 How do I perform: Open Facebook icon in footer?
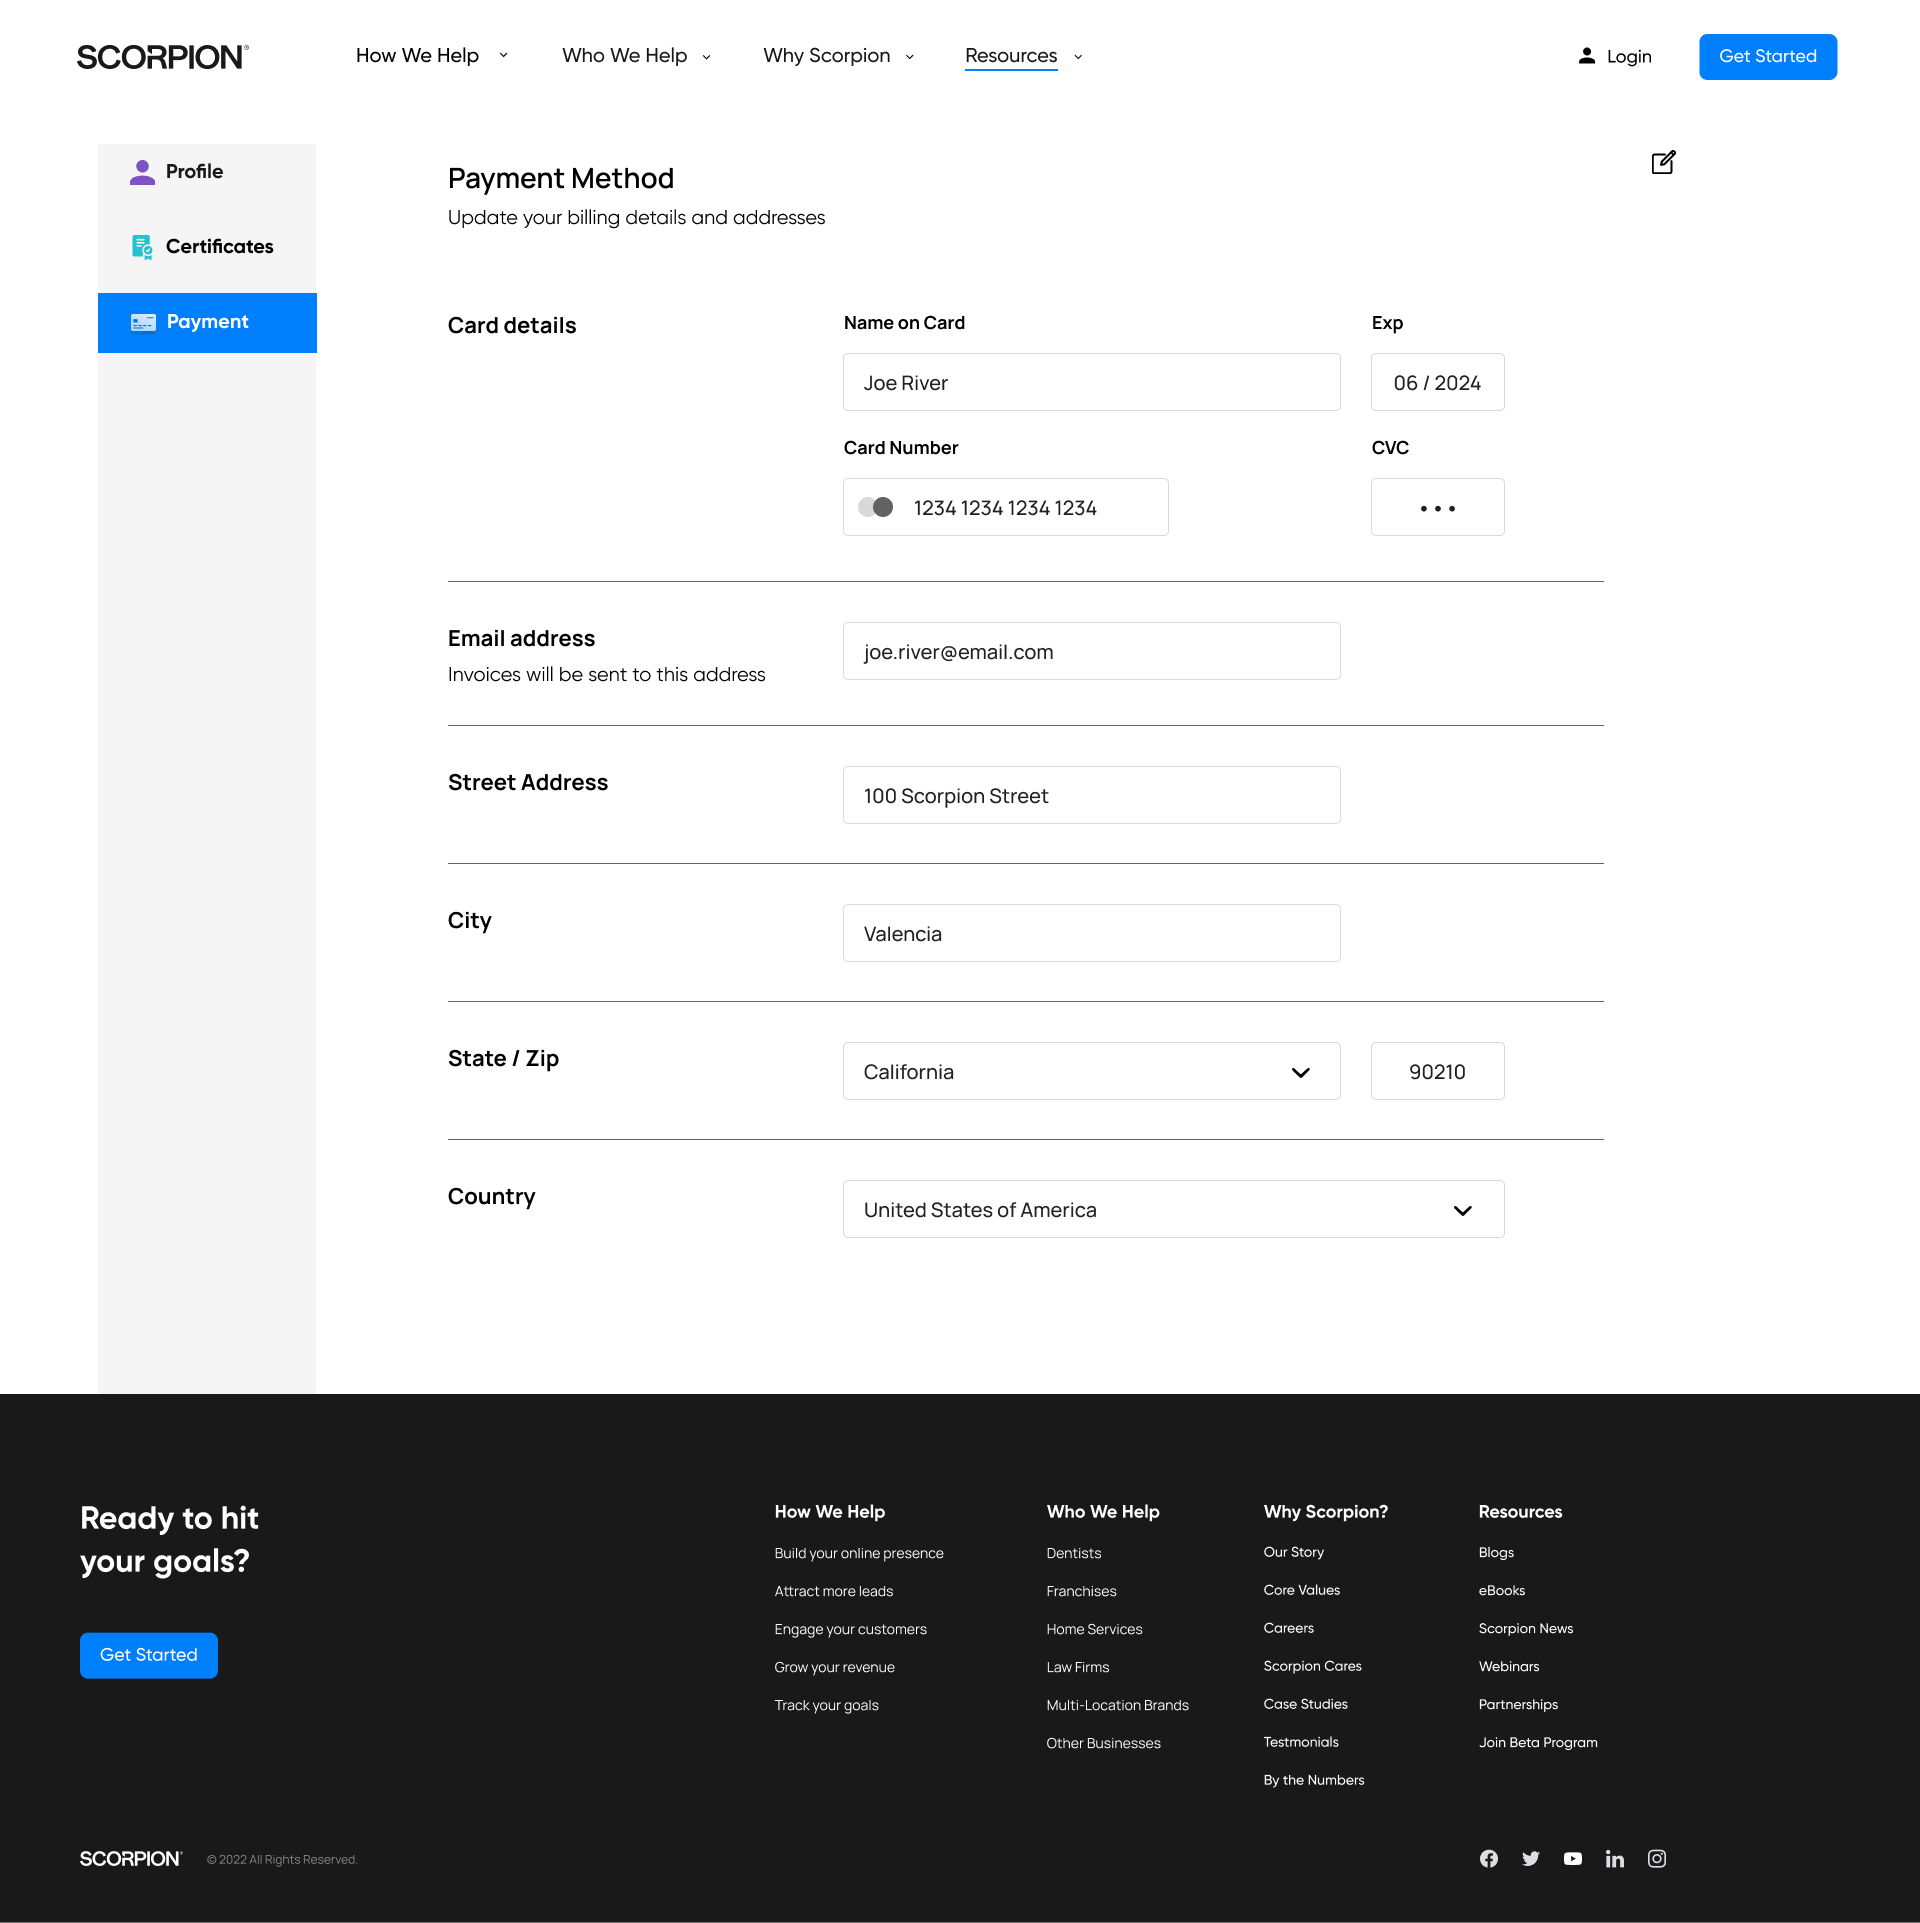[x=1489, y=1858]
